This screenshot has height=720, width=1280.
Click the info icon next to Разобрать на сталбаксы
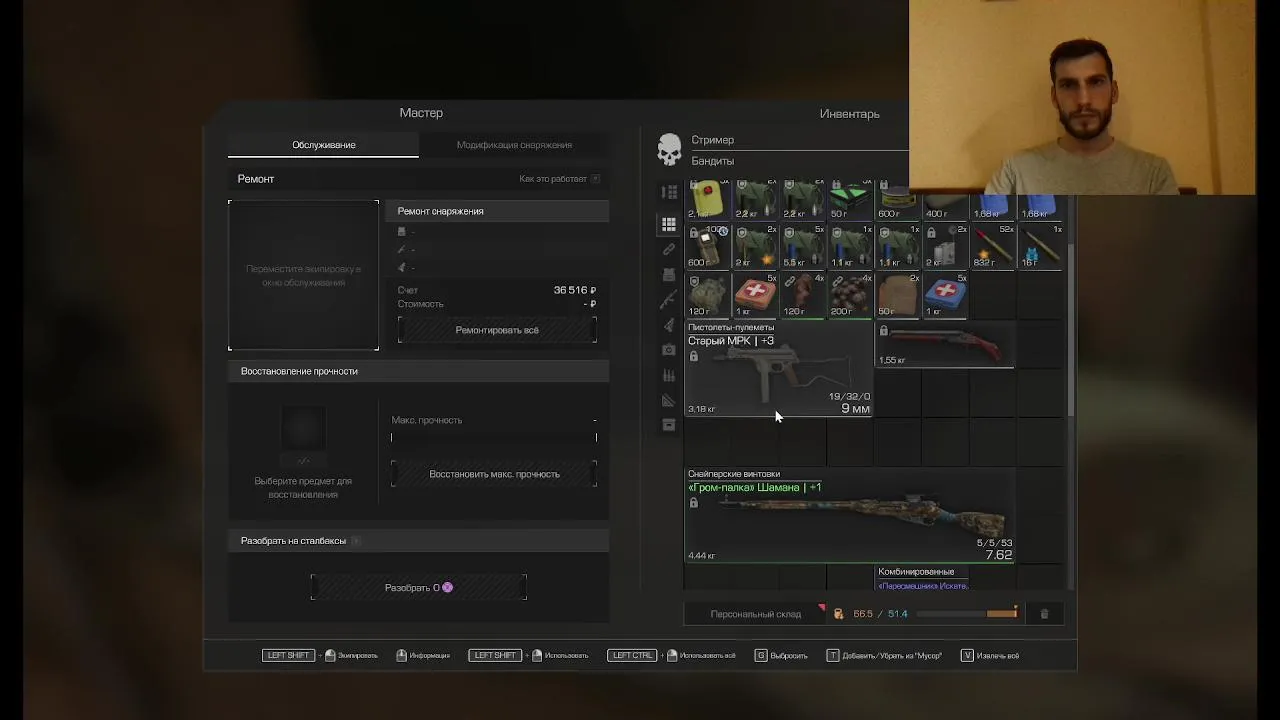pos(355,541)
